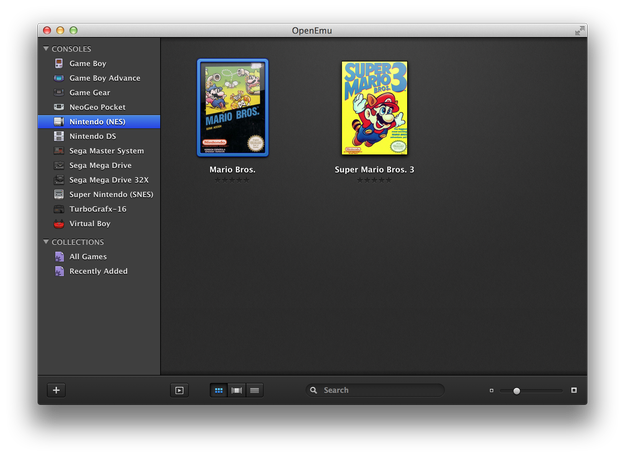Click the green zoom window button
Image resolution: width=625 pixels, height=457 pixels.
click(x=73, y=30)
